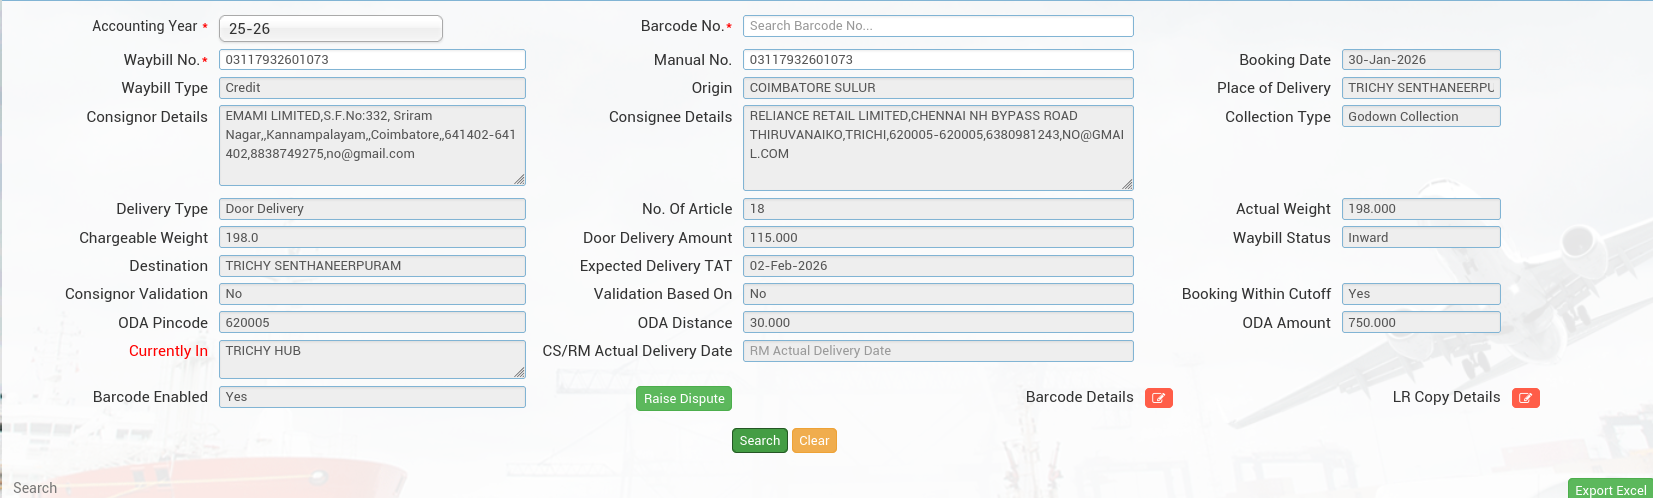Open the Accounting Year dropdown

point(330,29)
